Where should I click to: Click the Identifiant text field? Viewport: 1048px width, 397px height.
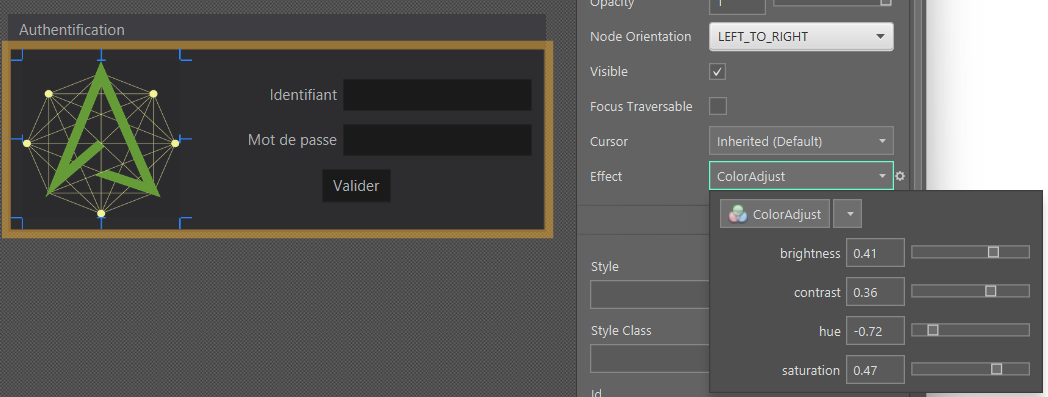(x=437, y=95)
